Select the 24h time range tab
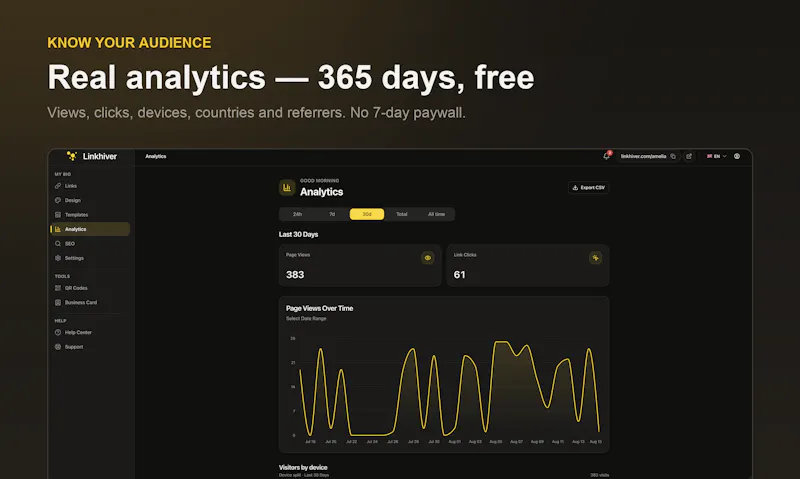 pyautogui.click(x=297, y=214)
